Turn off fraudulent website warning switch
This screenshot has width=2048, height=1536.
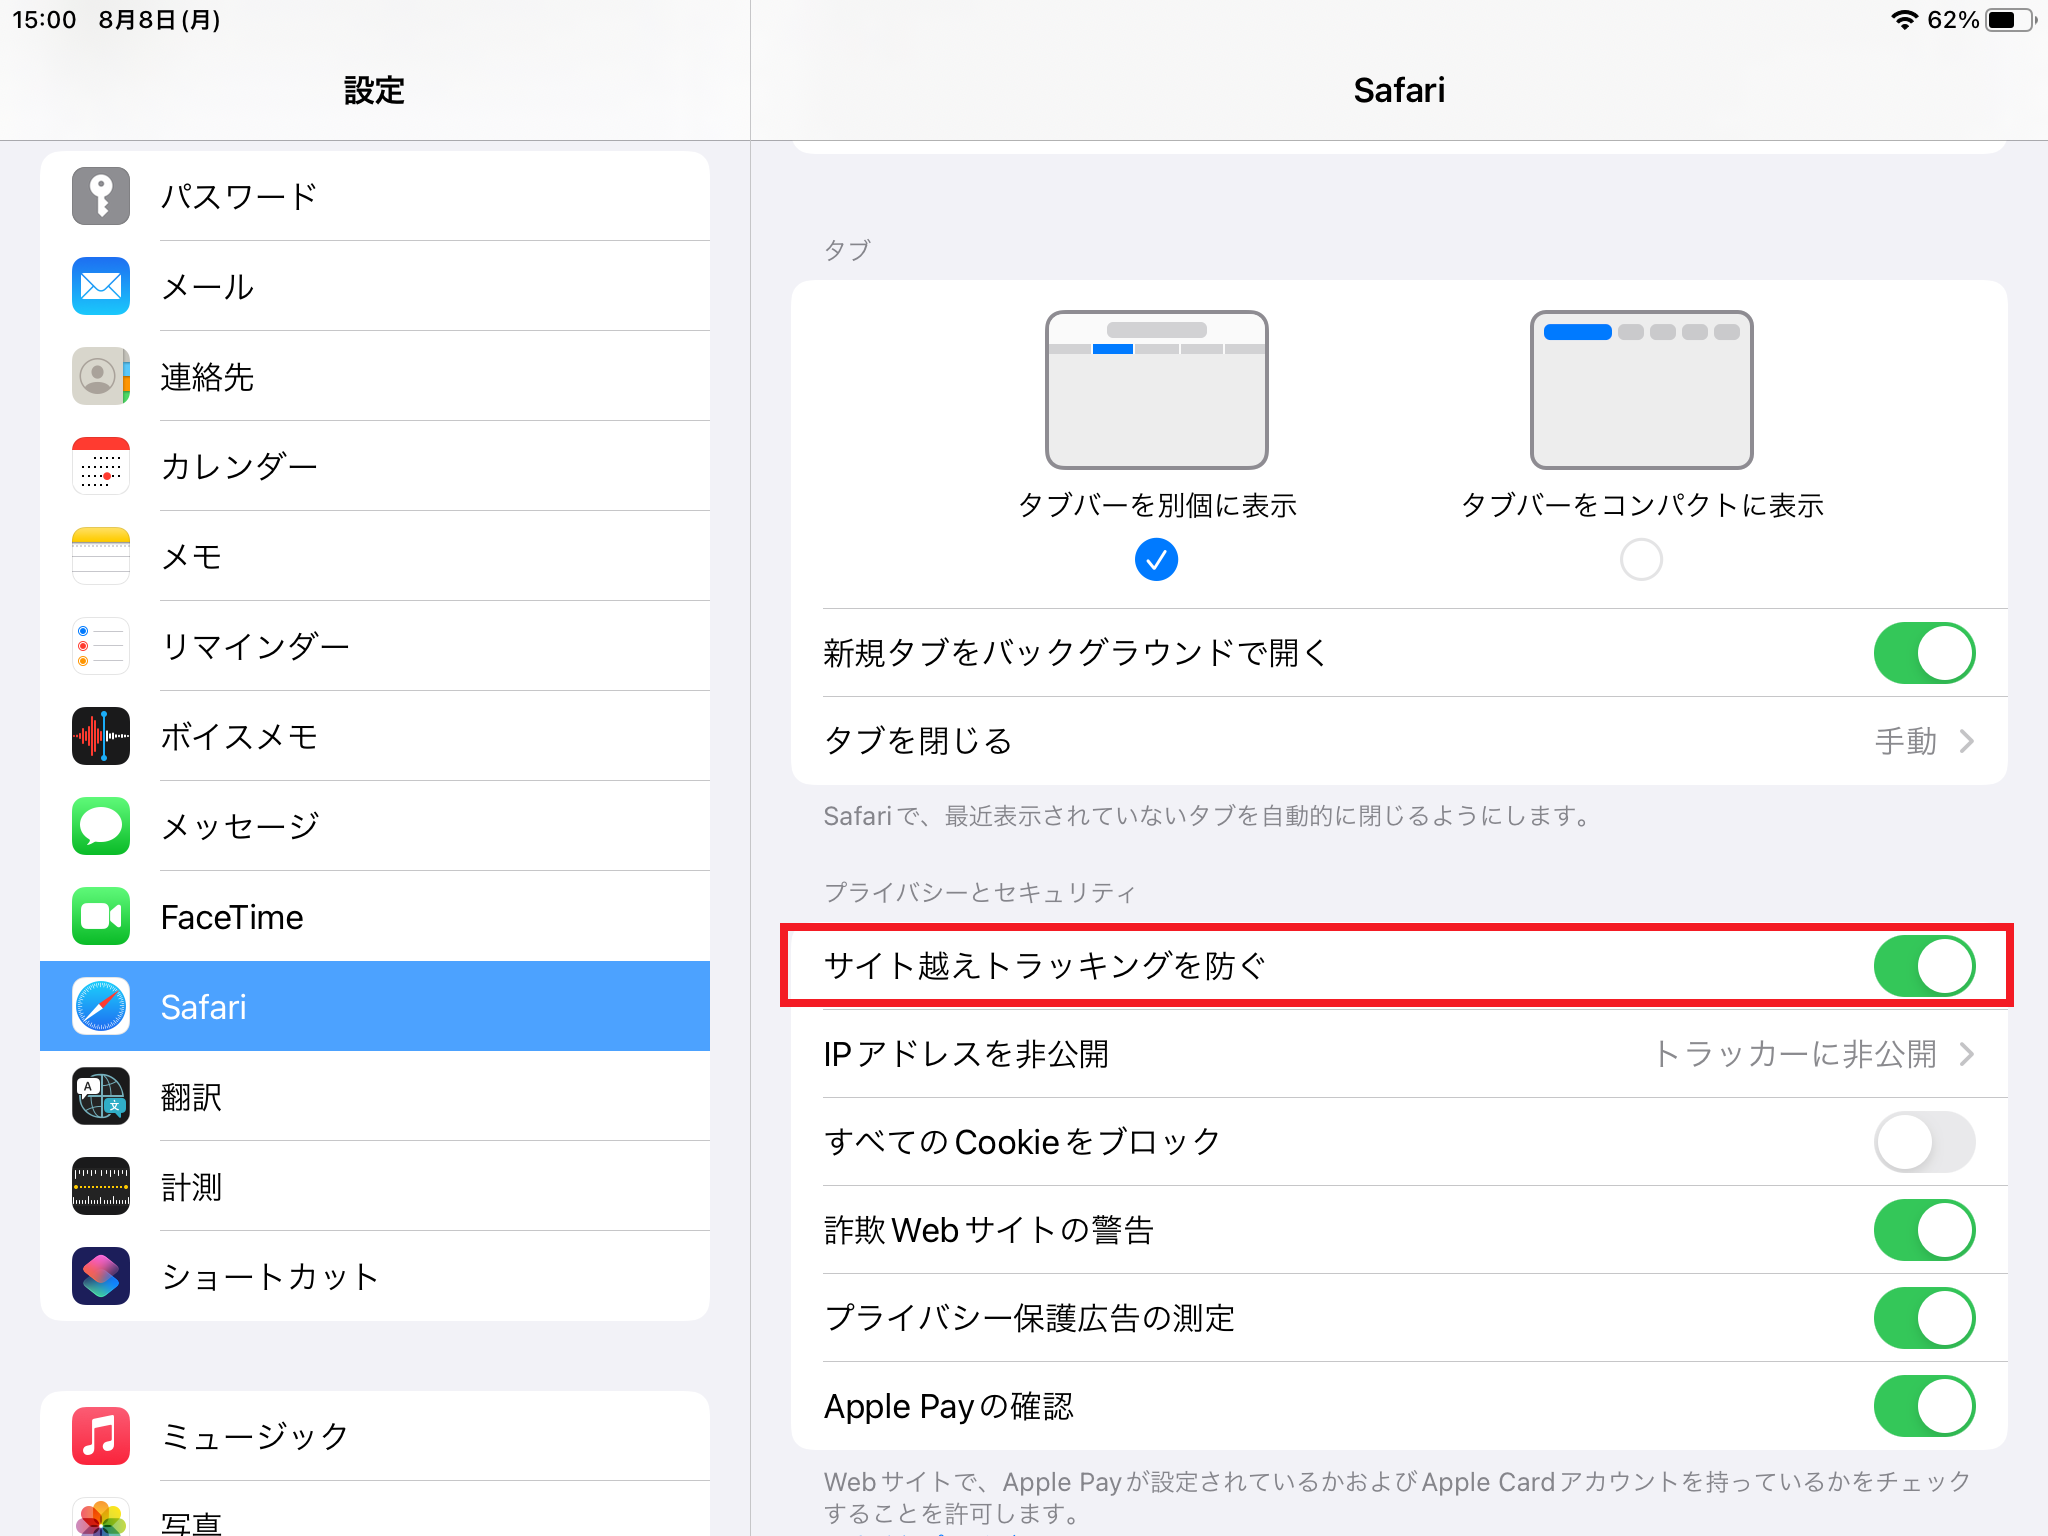click(x=1923, y=1230)
